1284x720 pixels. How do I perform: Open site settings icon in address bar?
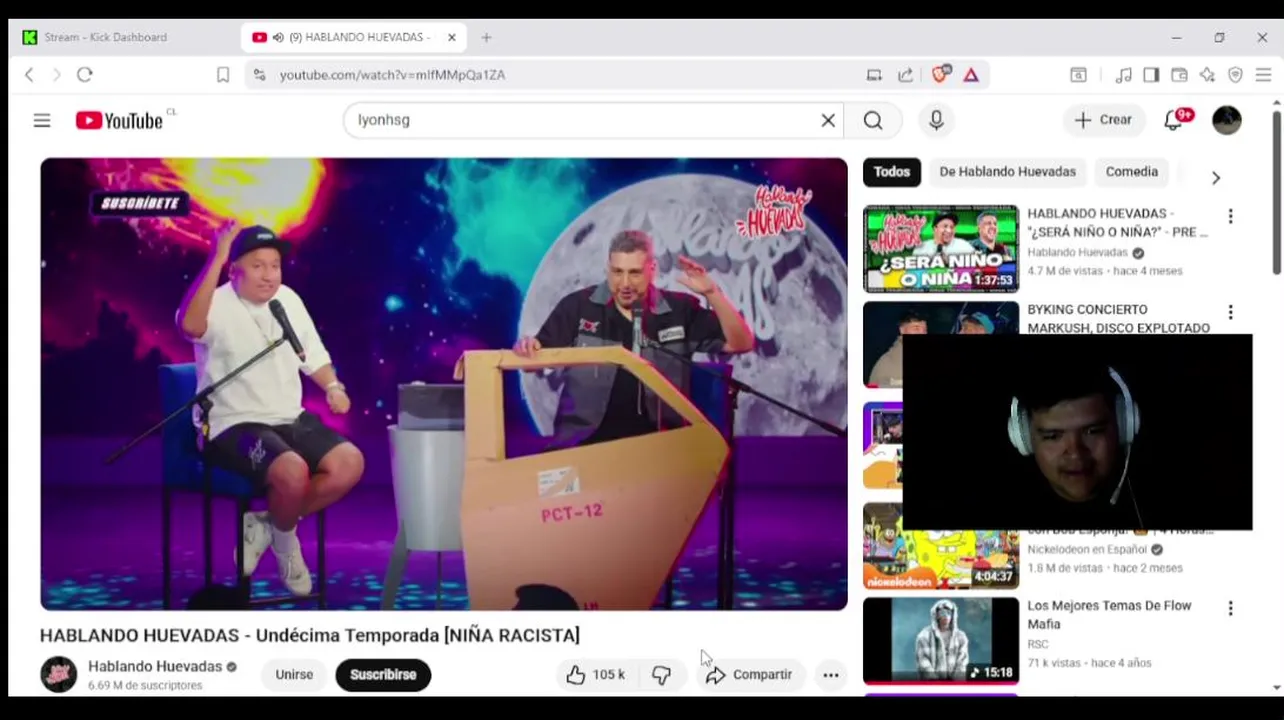tap(260, 75)
